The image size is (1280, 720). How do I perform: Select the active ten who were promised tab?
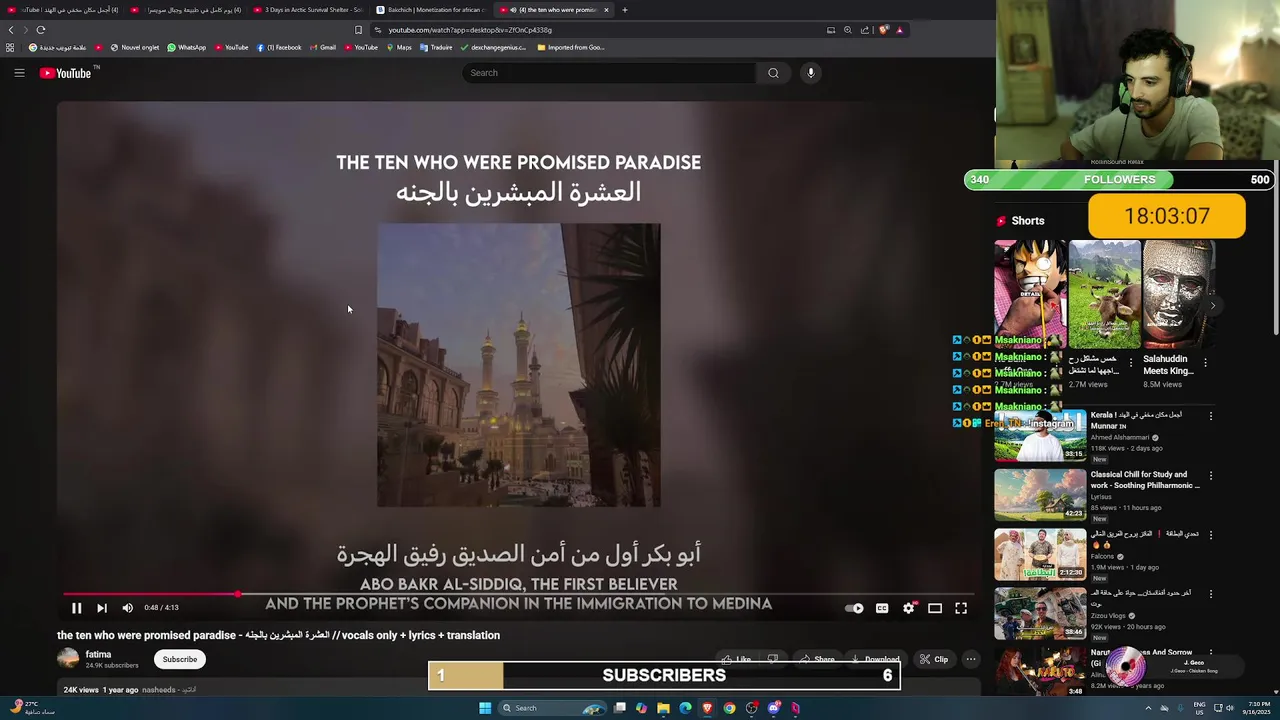click(552, 10)
